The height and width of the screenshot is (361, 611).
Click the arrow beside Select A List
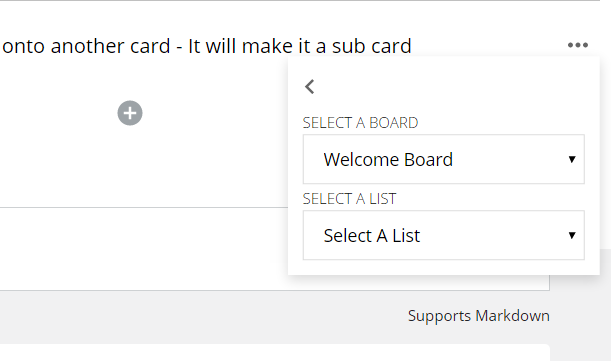(x=572, y=235)
